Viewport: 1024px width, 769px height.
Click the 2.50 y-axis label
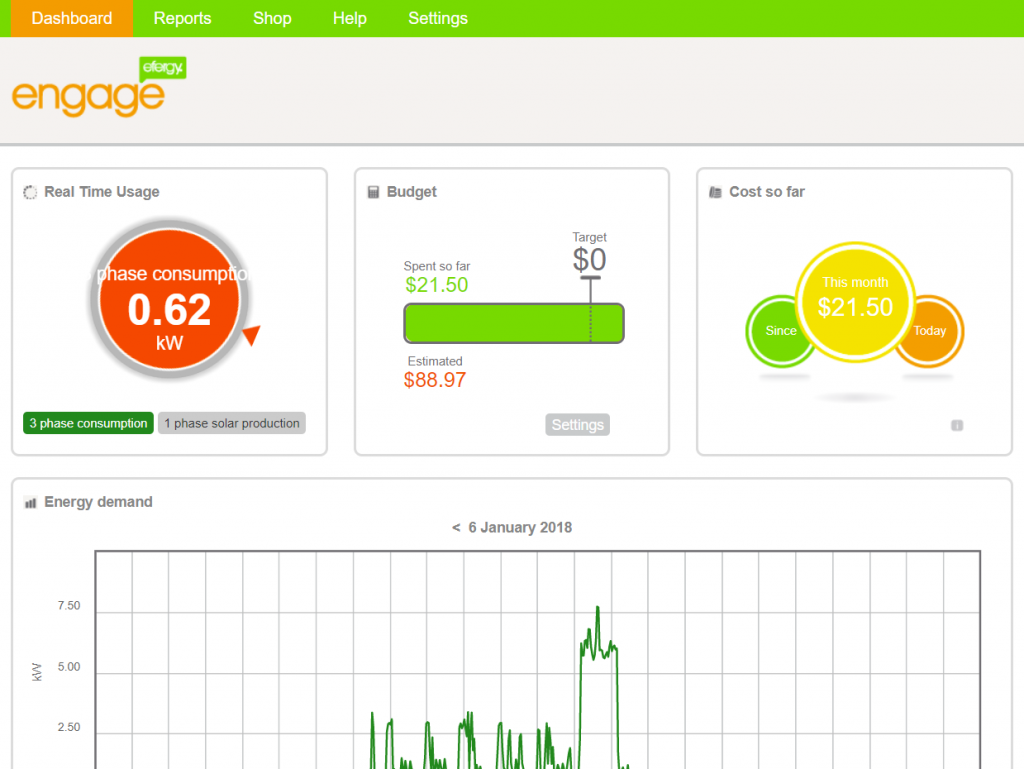click(69, 727)
